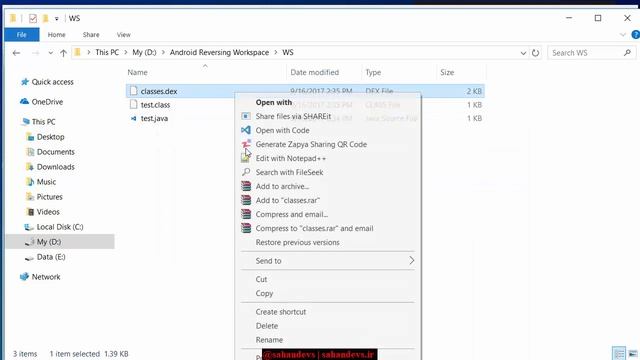This screenshot has height=360, width=640.
Task: Refresh the WS folder view
Action: pyautogui.click(x=536, y=53)
